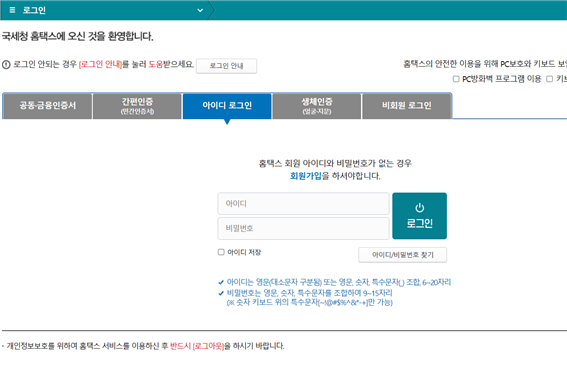Switch to 생체인증 tab
The width and height of the screenshot is (567, 370).
pos(317,106)
